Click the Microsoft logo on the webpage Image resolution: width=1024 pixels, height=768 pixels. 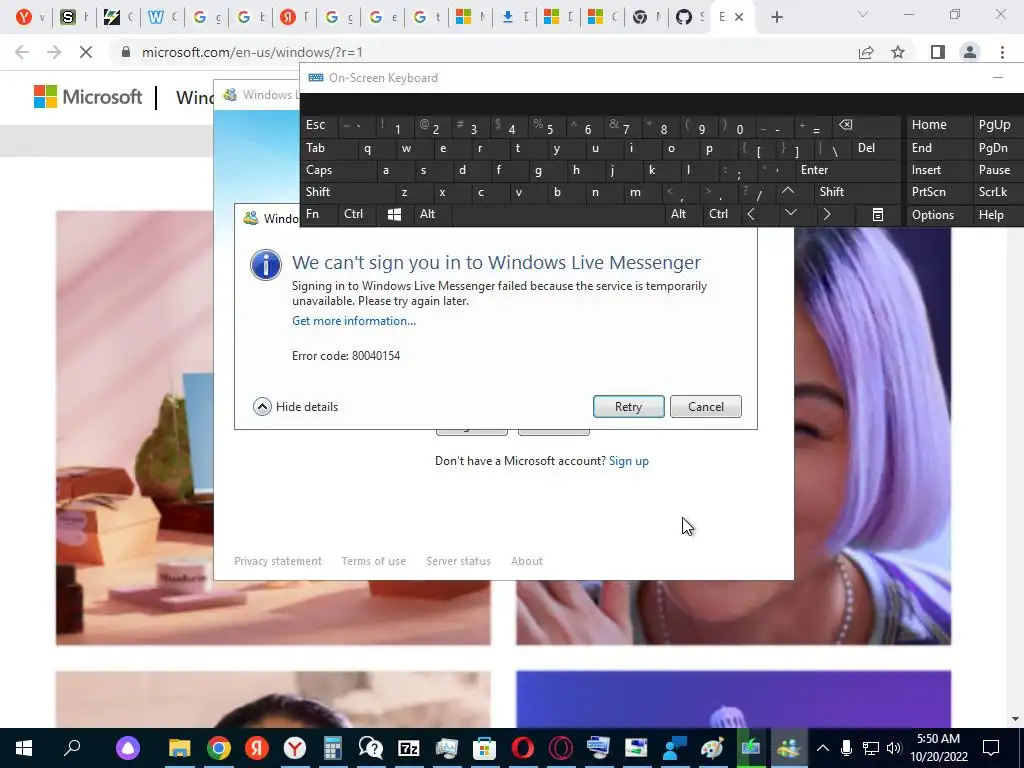tap(88, 97)
